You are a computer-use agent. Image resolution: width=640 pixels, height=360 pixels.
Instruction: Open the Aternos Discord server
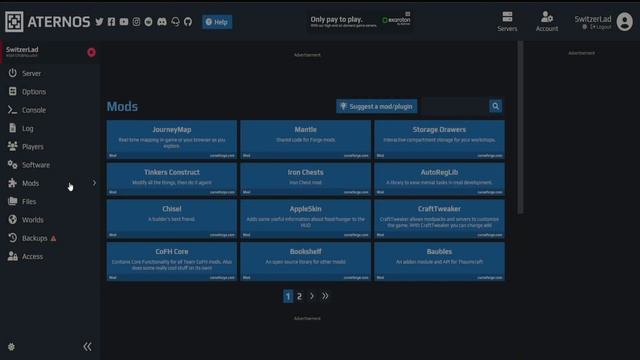[162, 22]
